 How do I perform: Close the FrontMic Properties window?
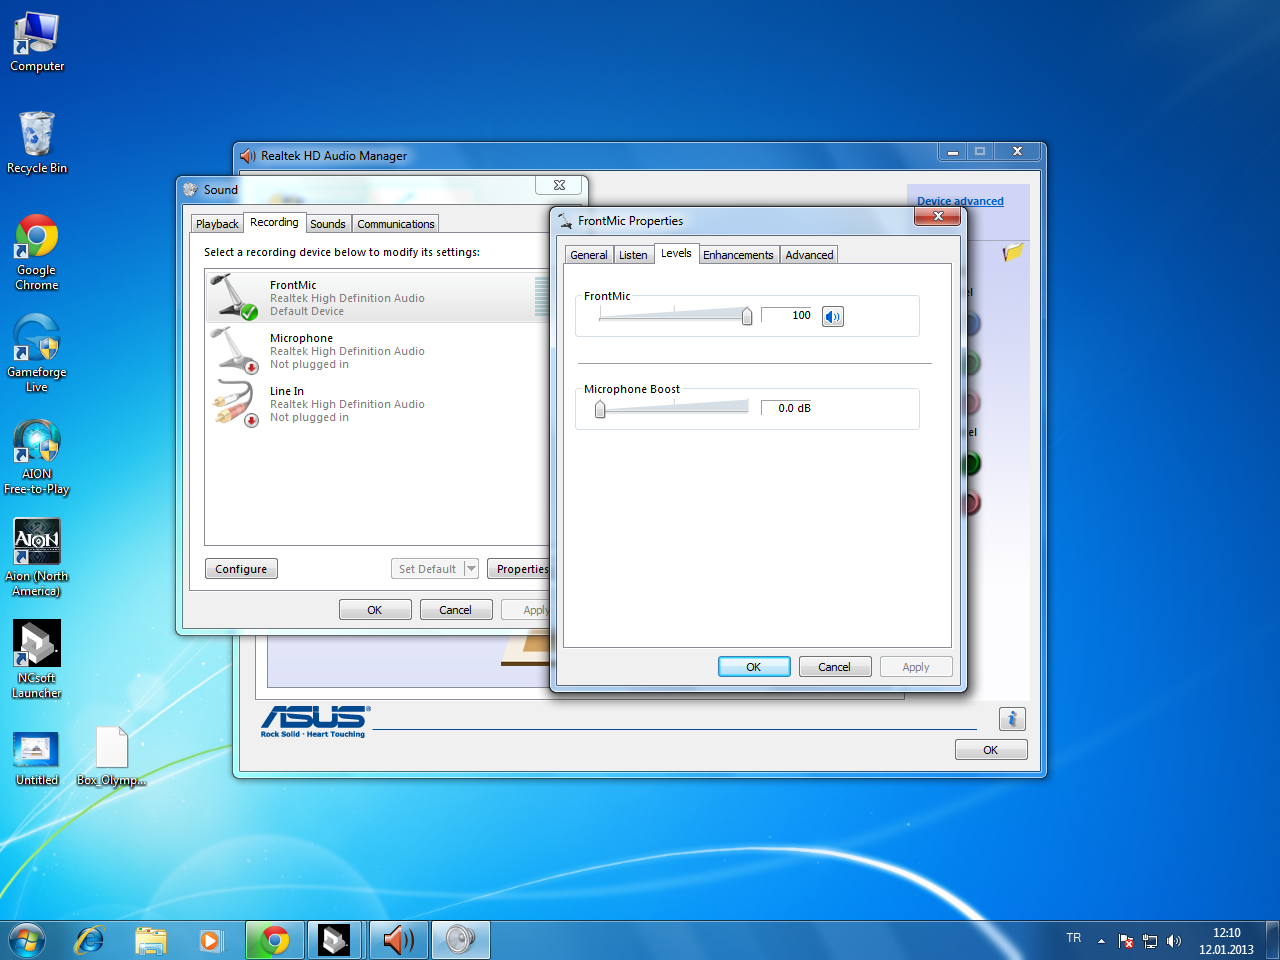938,216
